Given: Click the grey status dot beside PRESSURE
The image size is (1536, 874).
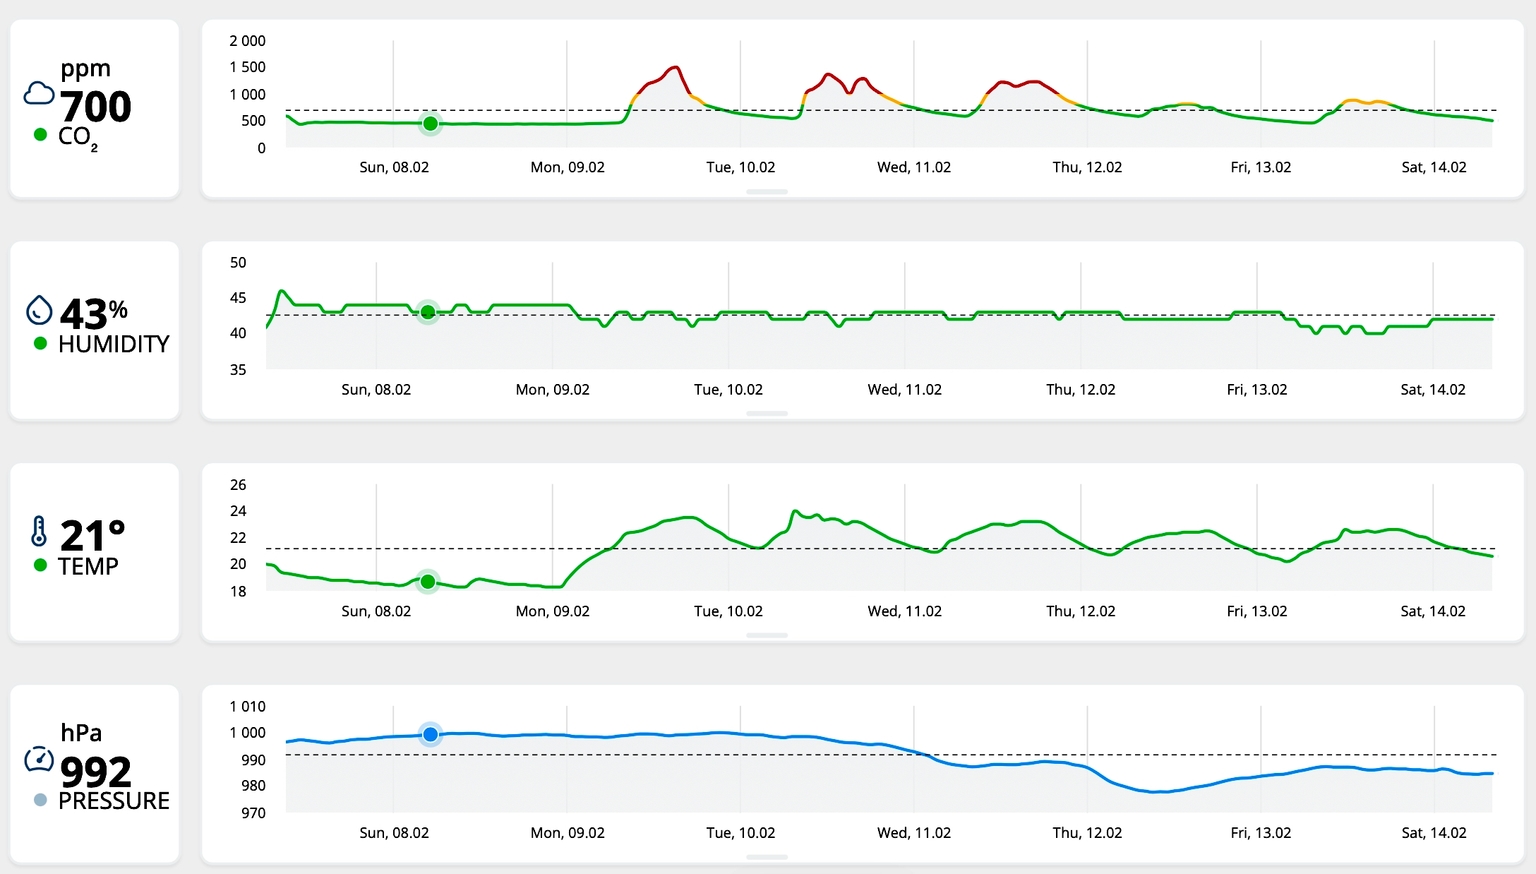Looking at the screenshot, I should click(x=40, y=800).
